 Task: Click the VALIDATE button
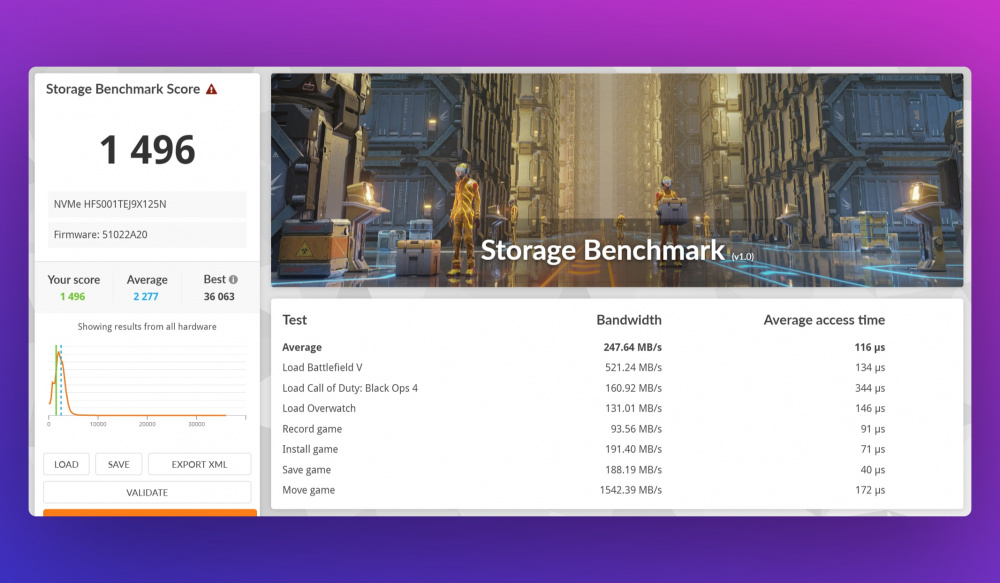click(x=147, y=492)
